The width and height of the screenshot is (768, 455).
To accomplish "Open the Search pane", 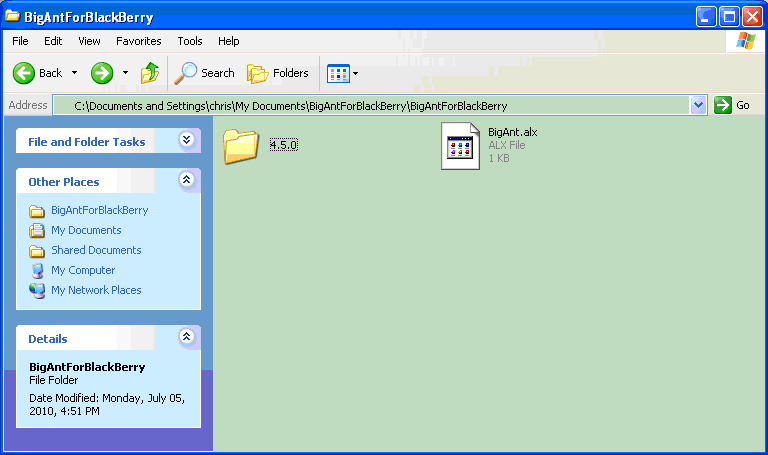I will (204, 73).
